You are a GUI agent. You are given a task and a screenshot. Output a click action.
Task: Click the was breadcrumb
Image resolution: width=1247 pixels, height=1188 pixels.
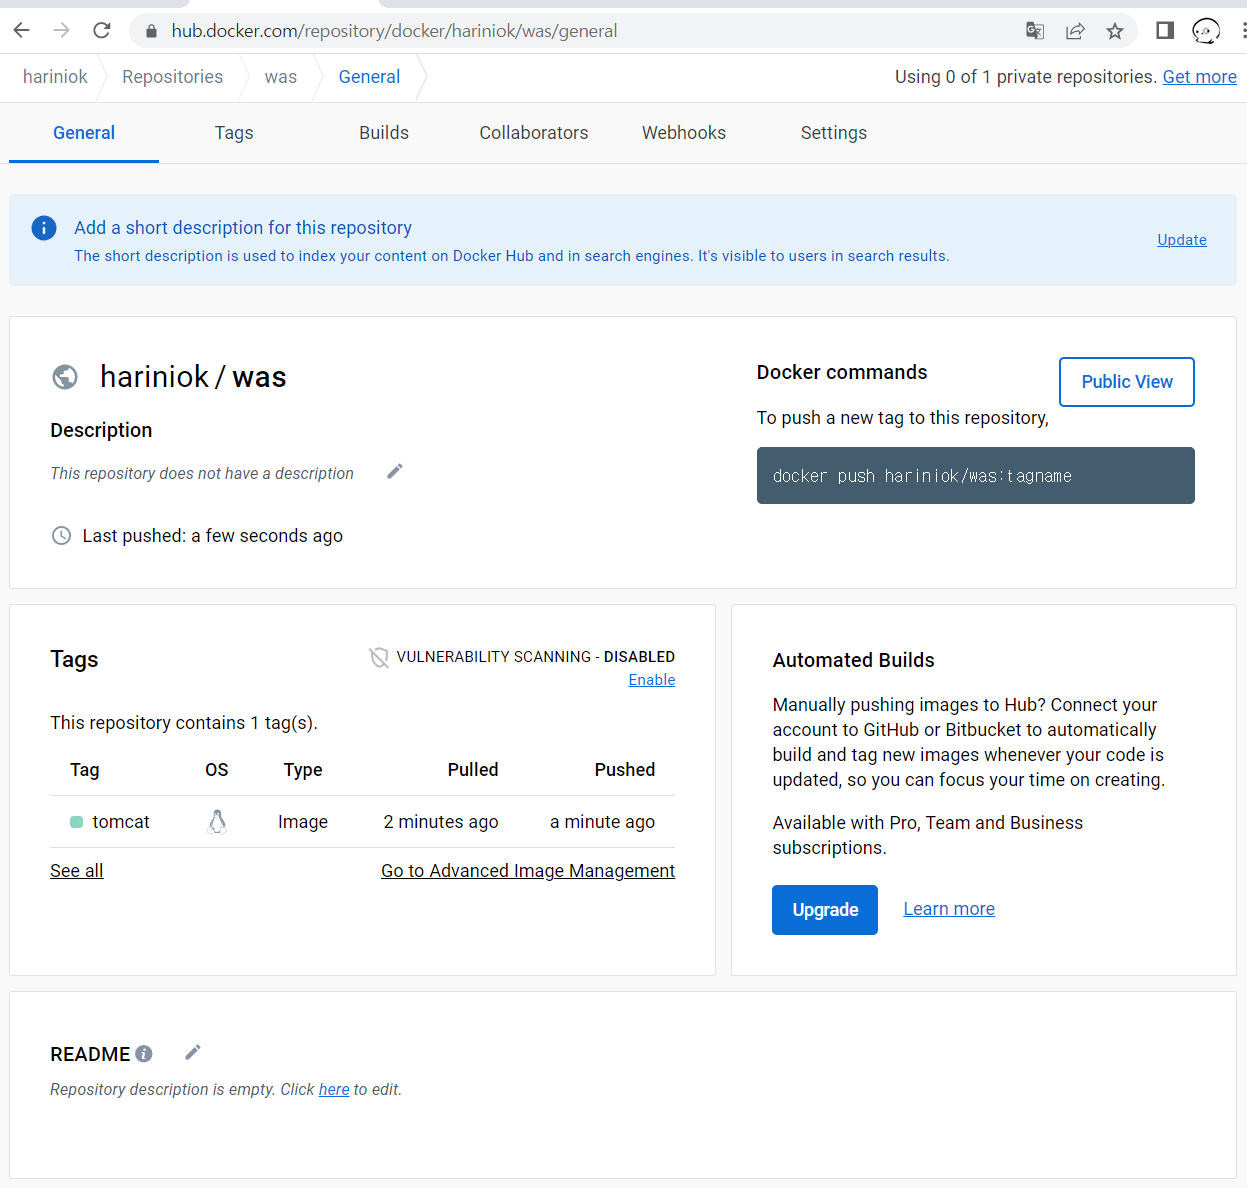click(x=281, y=77)
